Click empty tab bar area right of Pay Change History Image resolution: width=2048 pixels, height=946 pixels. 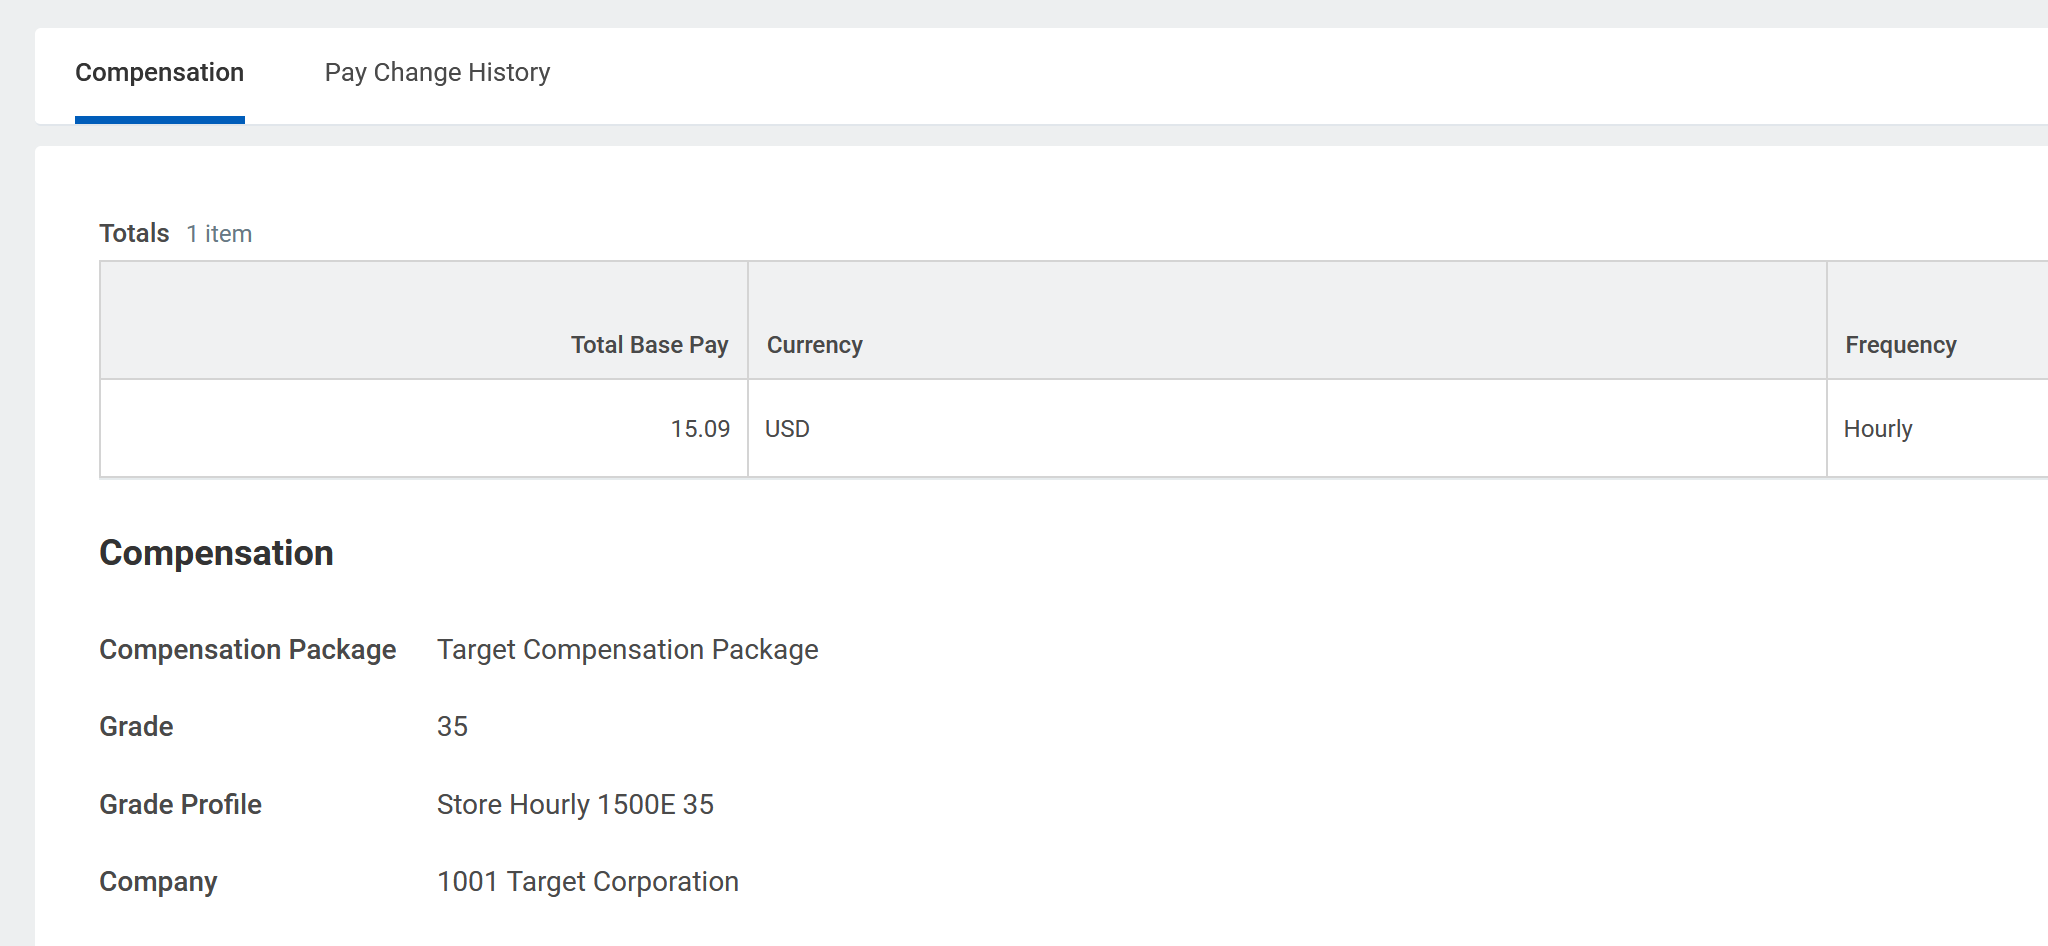click(x=1300, y=75)
